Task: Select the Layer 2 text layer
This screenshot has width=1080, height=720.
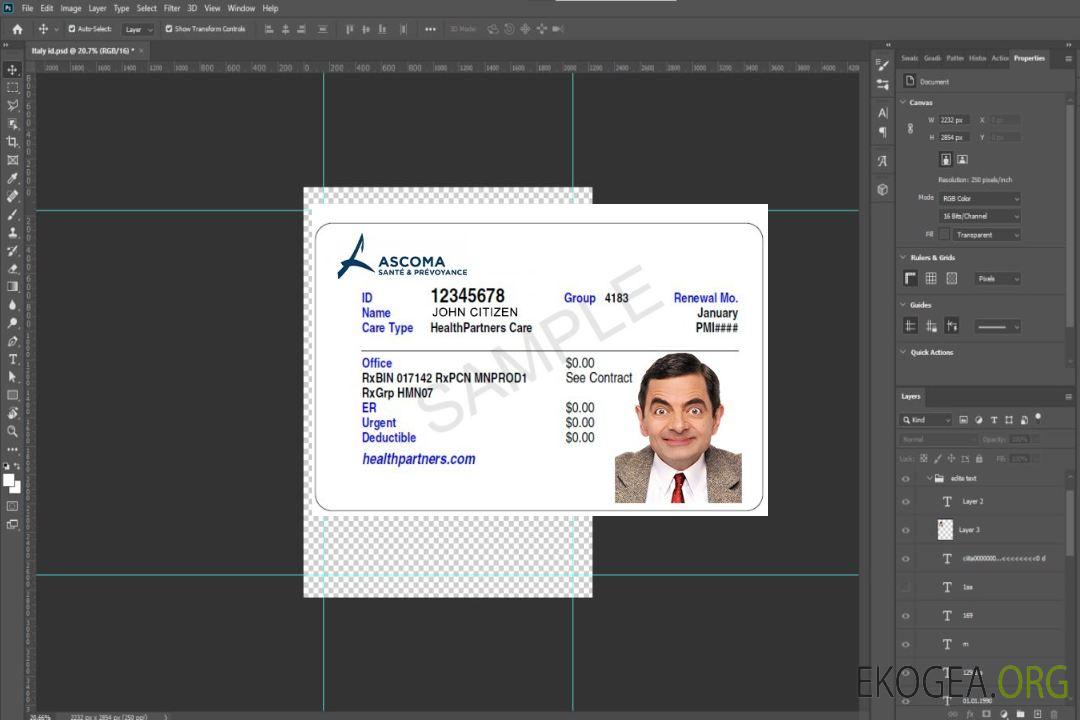Action: (972, 501)
